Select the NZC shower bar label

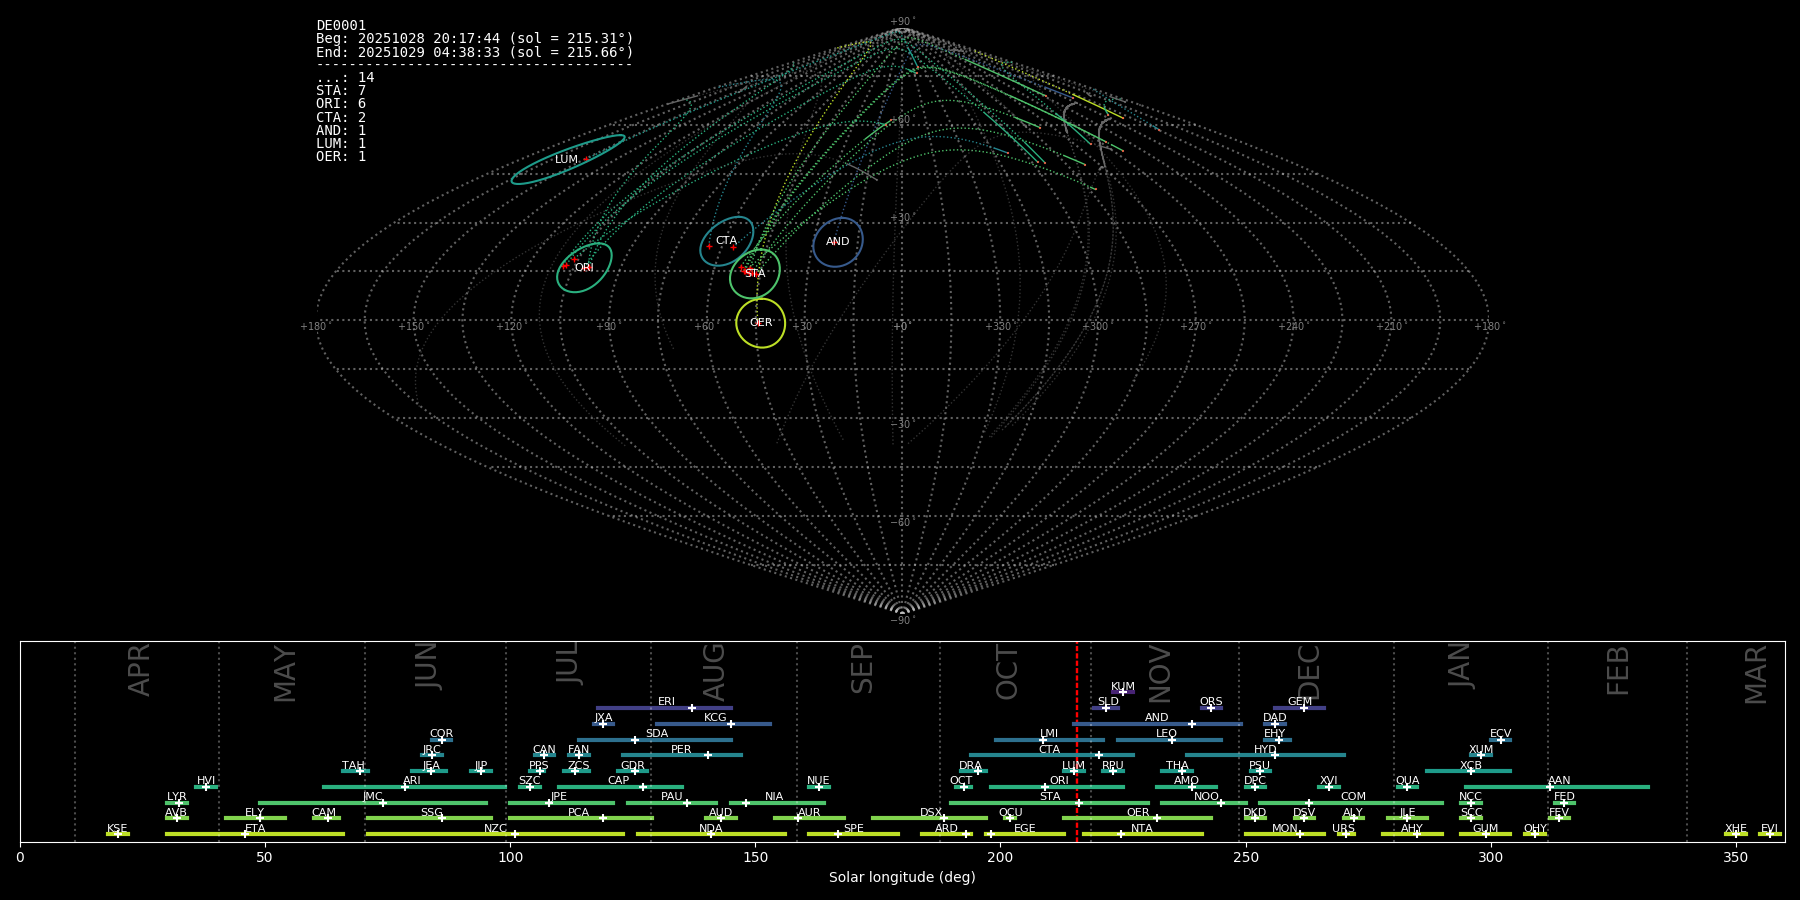495,828
